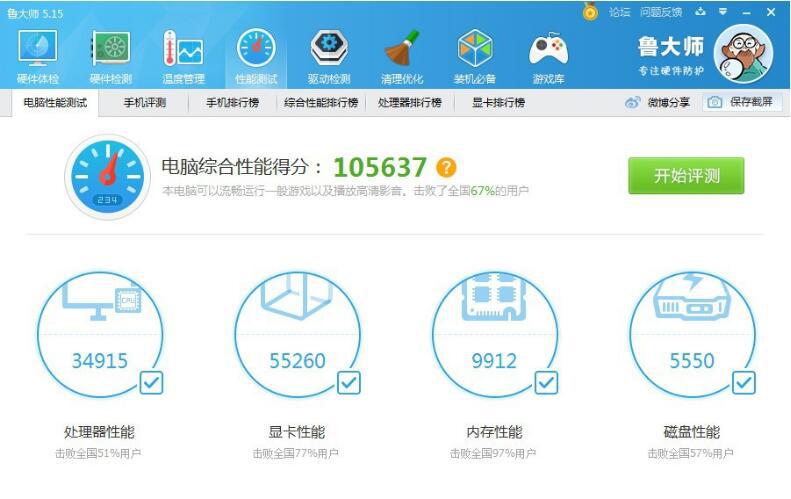
Task: Uncheck the 磁盘性能 test checkbox
Action: pos(744,382)
